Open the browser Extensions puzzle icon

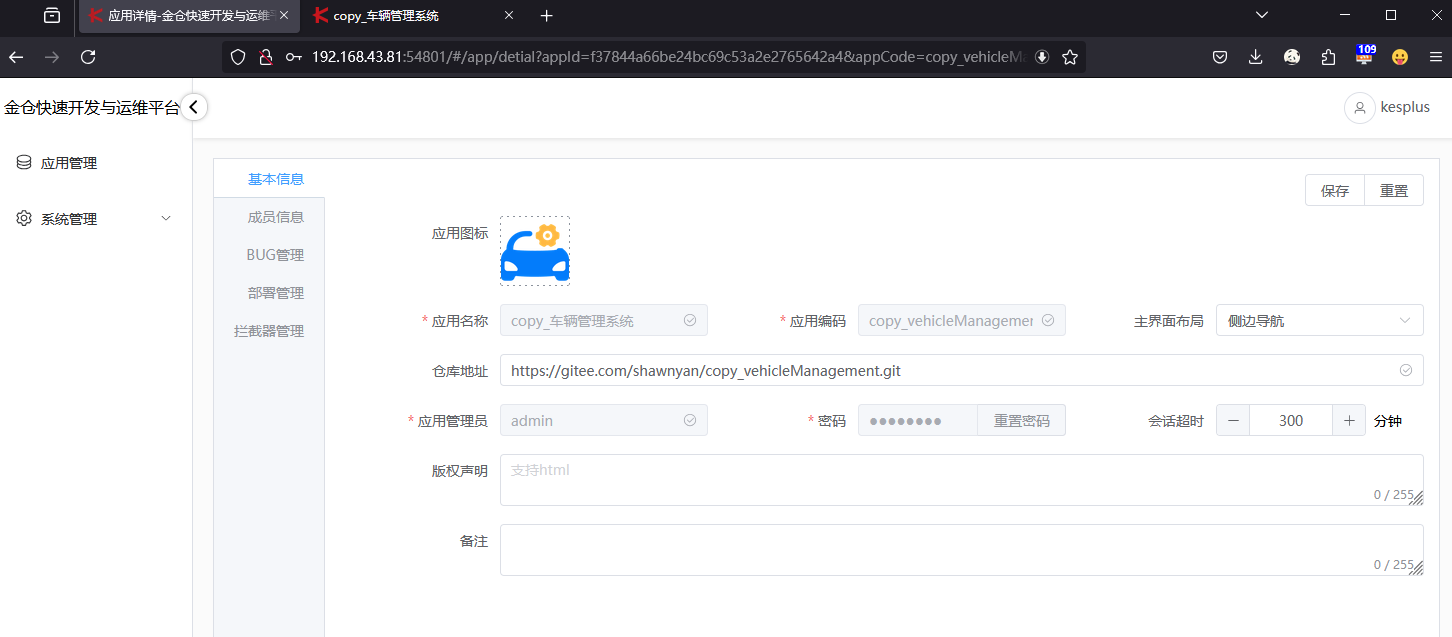point(1328,57)
